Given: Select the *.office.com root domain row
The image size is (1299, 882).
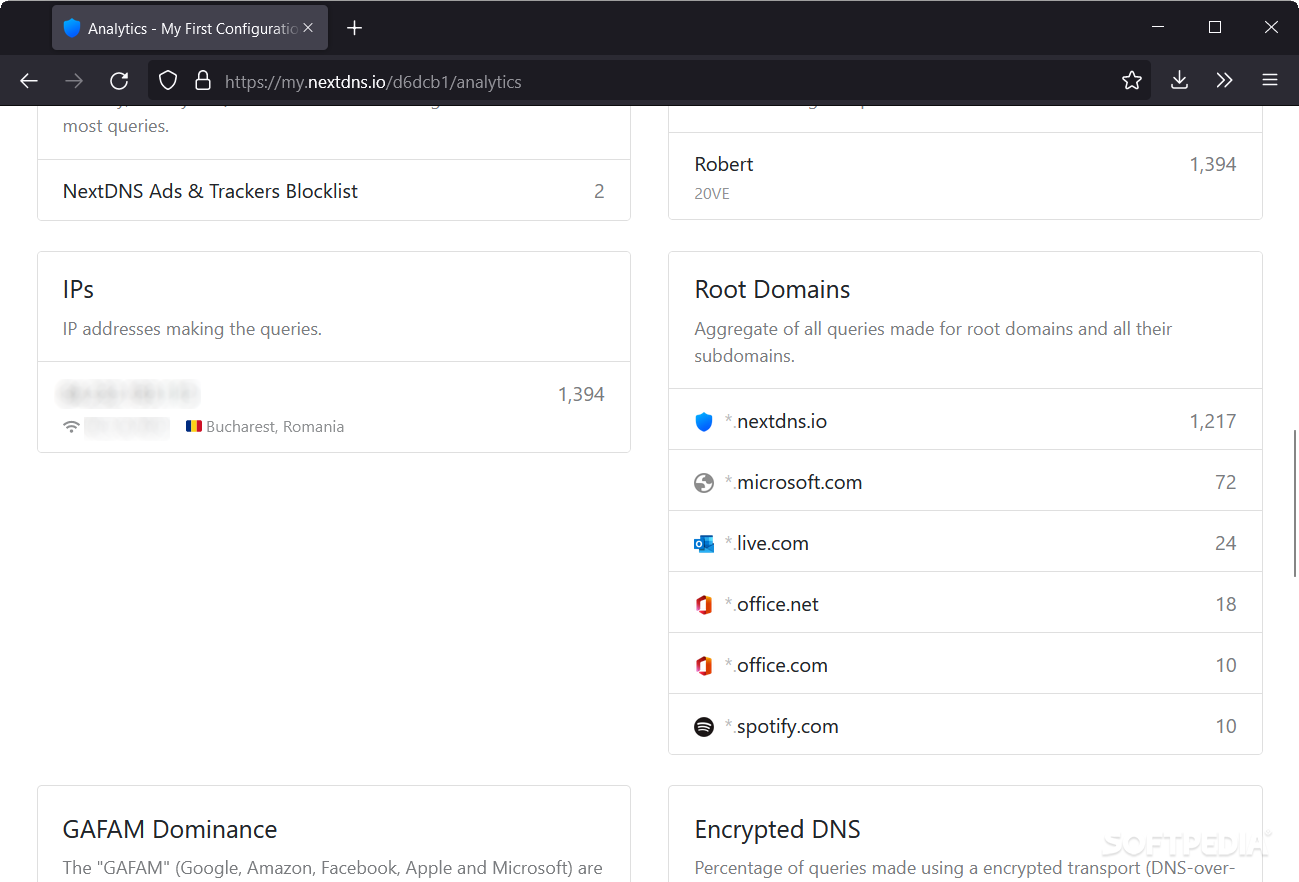Looking at the screenshot, I should [965, 664].
